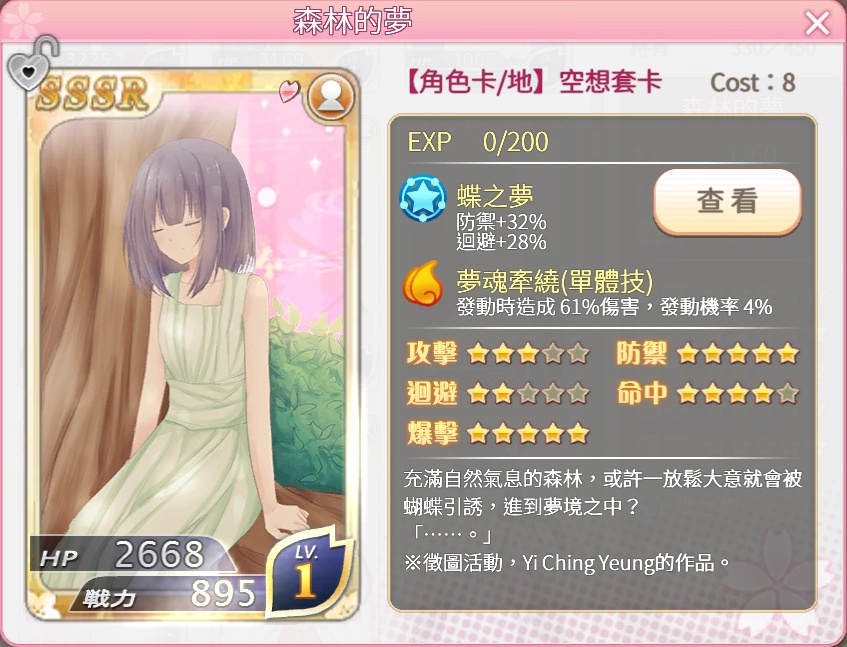
Task: Select the flame 夢魂牽繞 skill icon
Action: pos(423,282)
